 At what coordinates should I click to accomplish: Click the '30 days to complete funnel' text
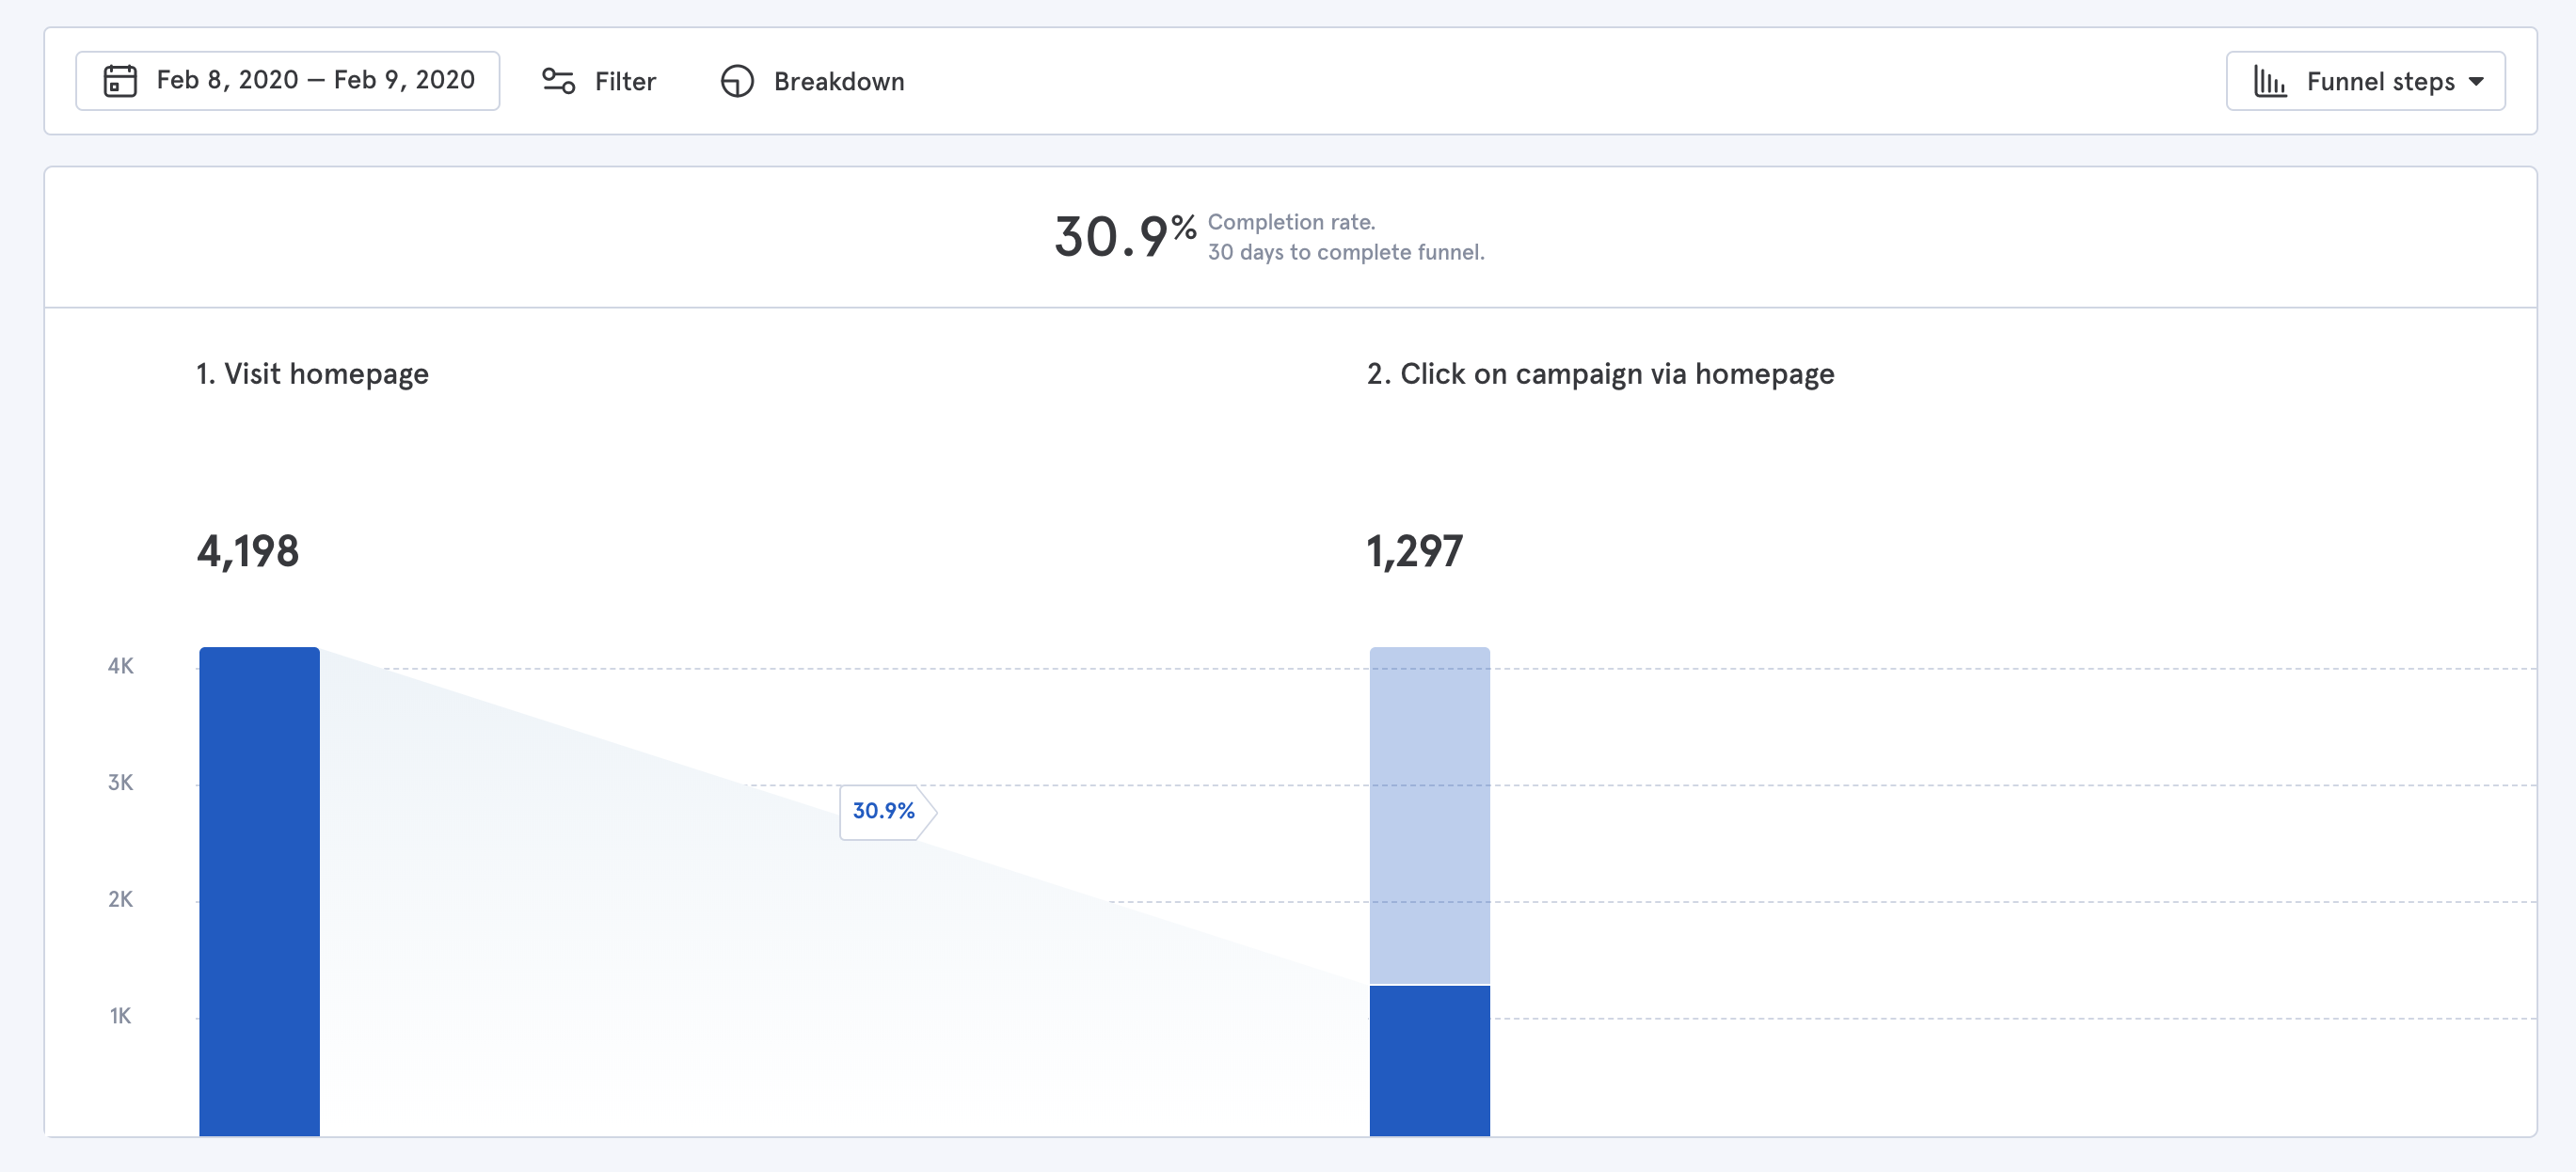tap(1345, 253)
